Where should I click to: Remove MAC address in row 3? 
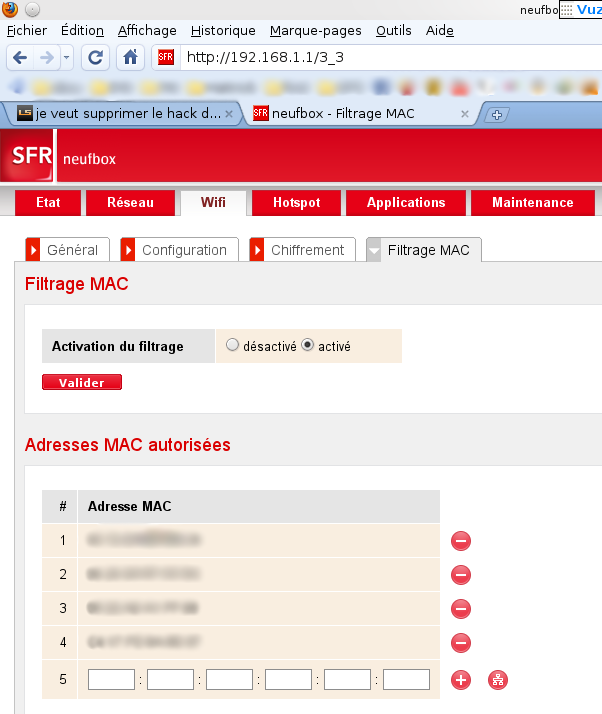tap(461, 609)
